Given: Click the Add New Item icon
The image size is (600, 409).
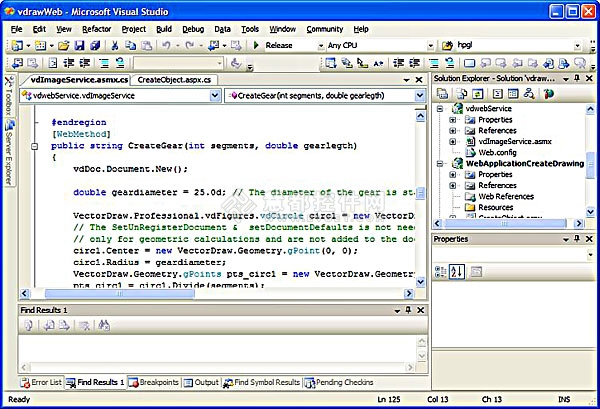Looking at the screenshot, I should click(x=40, y=46).
